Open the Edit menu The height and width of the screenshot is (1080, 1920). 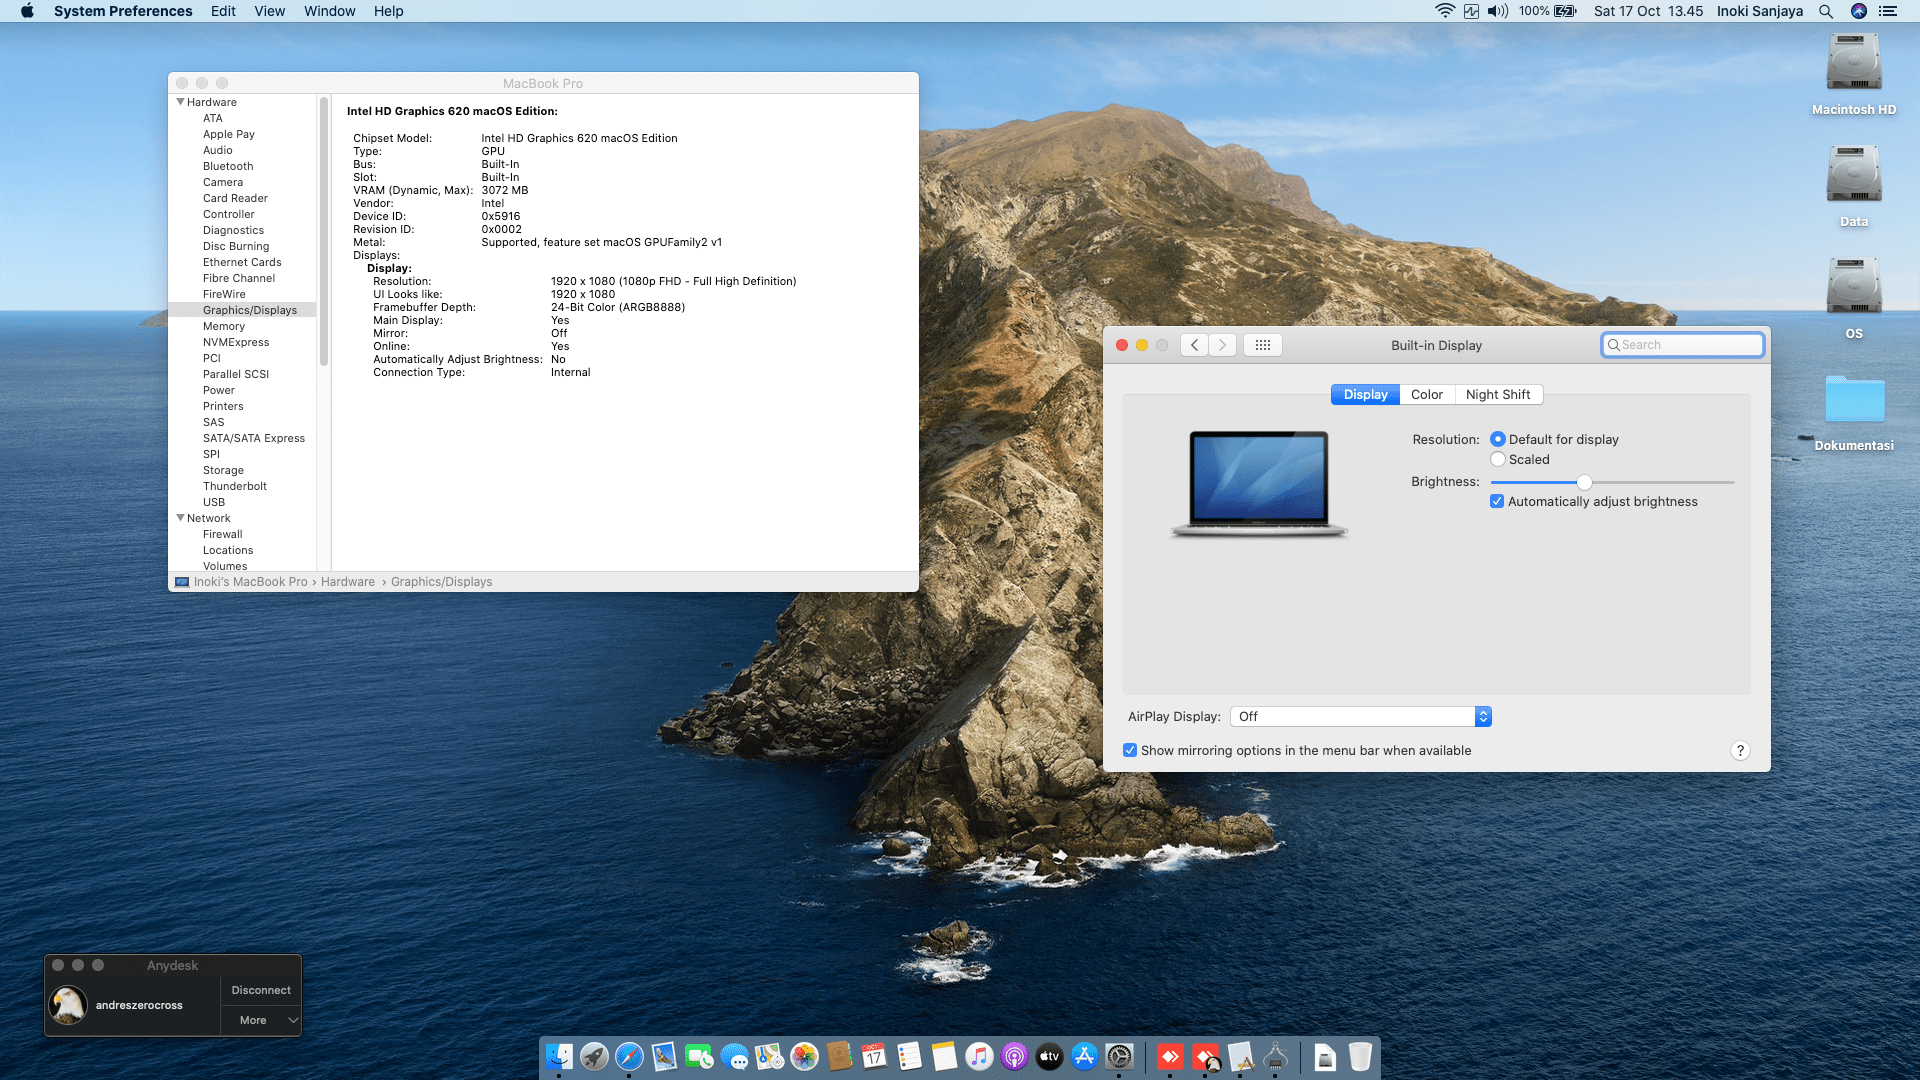[223, 11]
